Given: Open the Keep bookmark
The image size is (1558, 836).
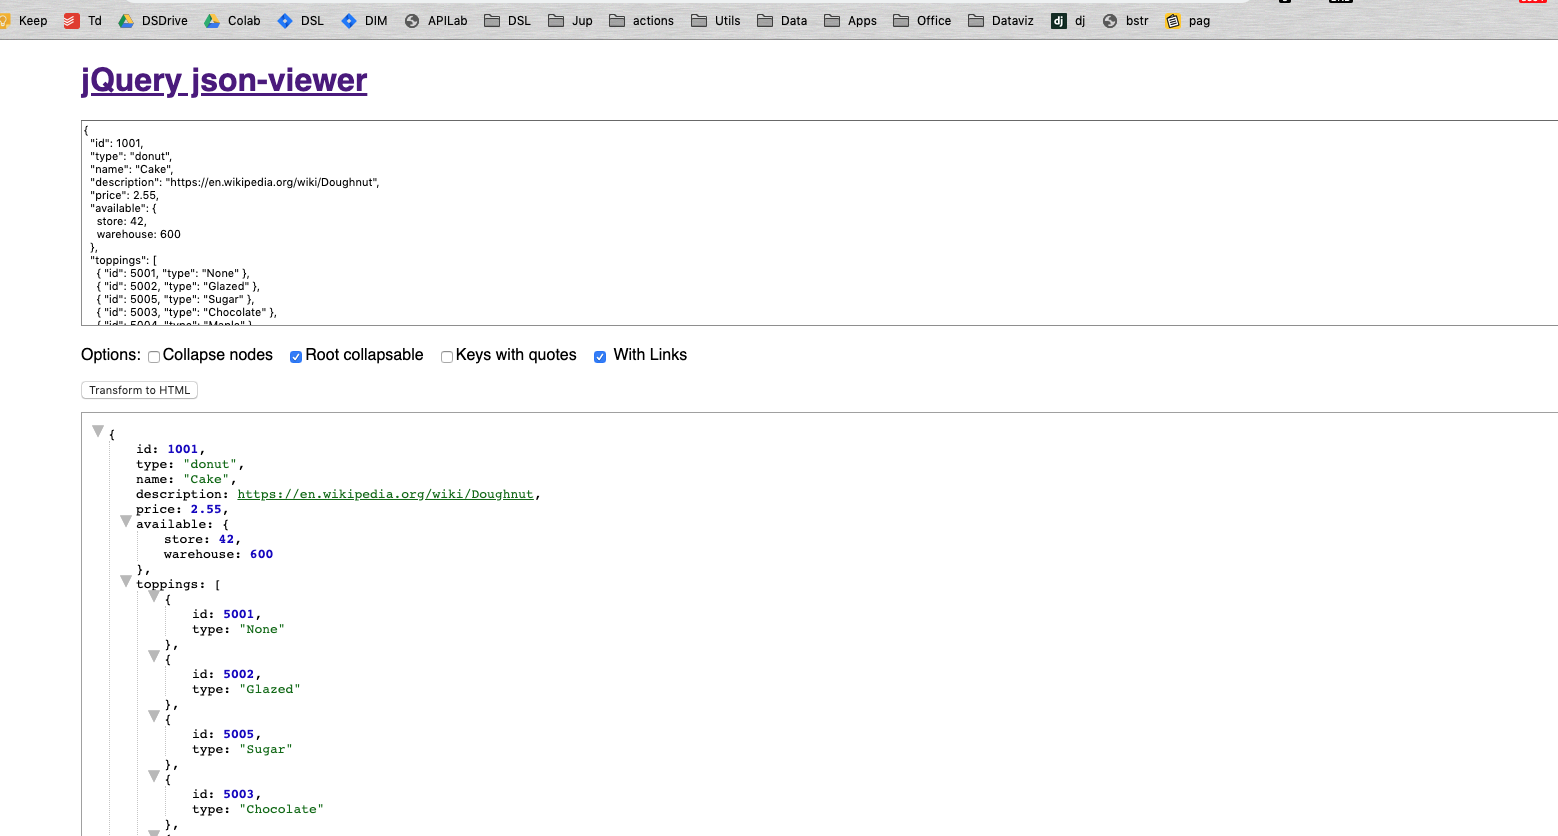Looking at the screenshot, I should pos(24,20).
